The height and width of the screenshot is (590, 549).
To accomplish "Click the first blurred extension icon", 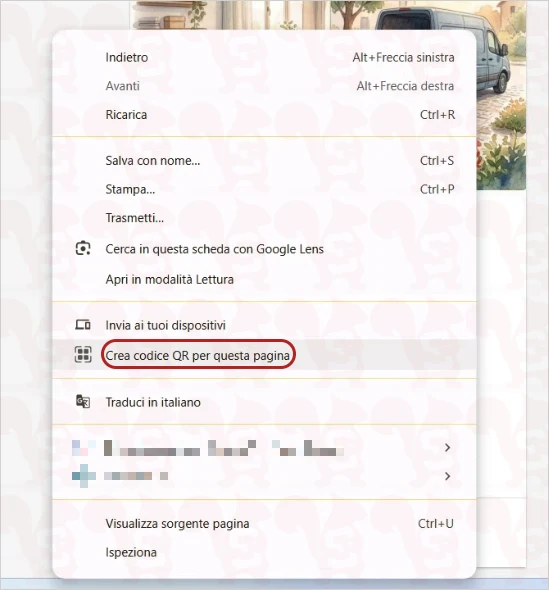I will pos(84,447).
